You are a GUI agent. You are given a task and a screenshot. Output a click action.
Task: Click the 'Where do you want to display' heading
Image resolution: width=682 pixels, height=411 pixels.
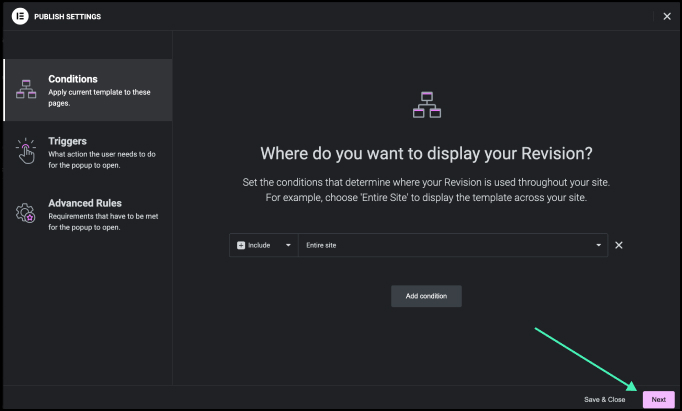426,153
